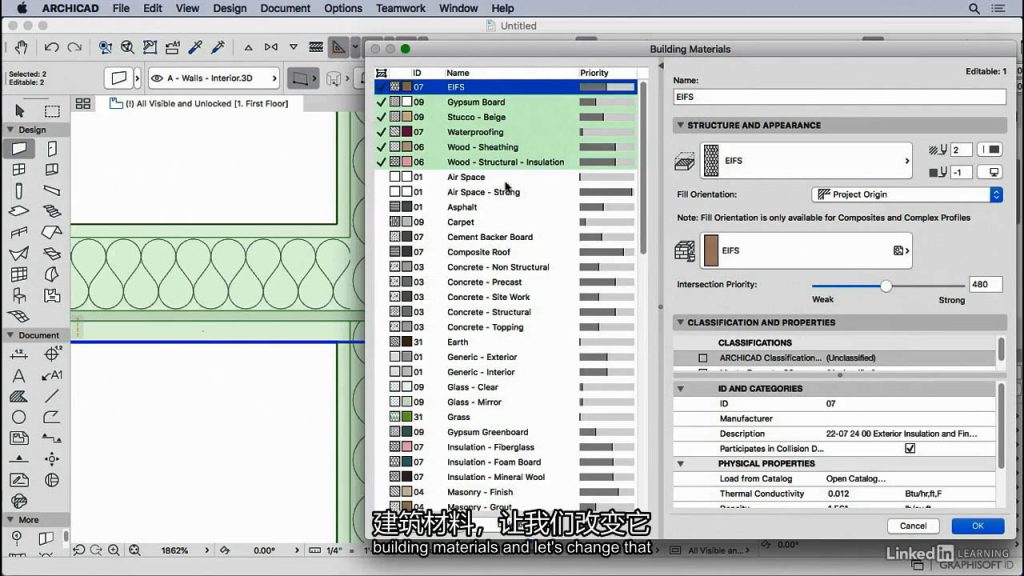Click the Intersection Priority slider handle

886,285
